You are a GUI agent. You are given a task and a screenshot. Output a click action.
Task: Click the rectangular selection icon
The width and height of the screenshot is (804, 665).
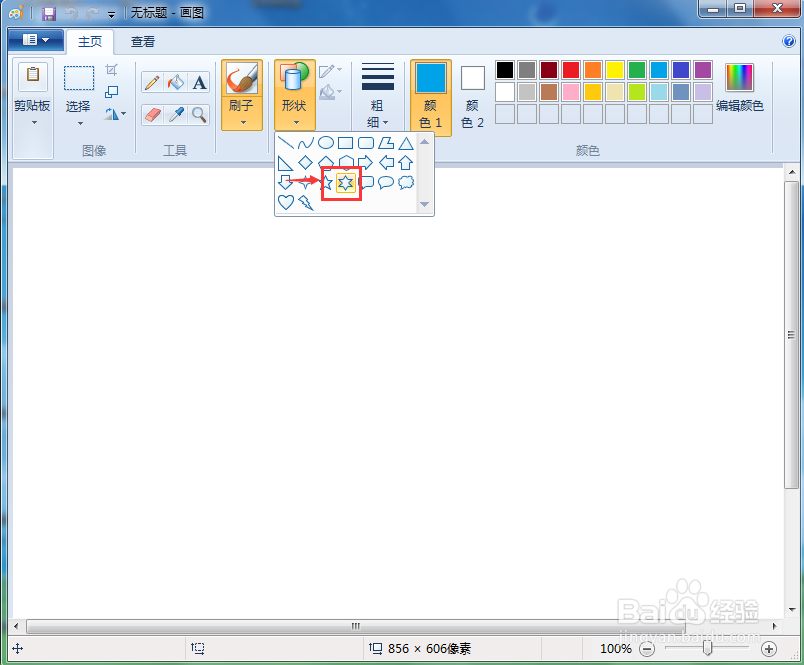coord(78,78)
